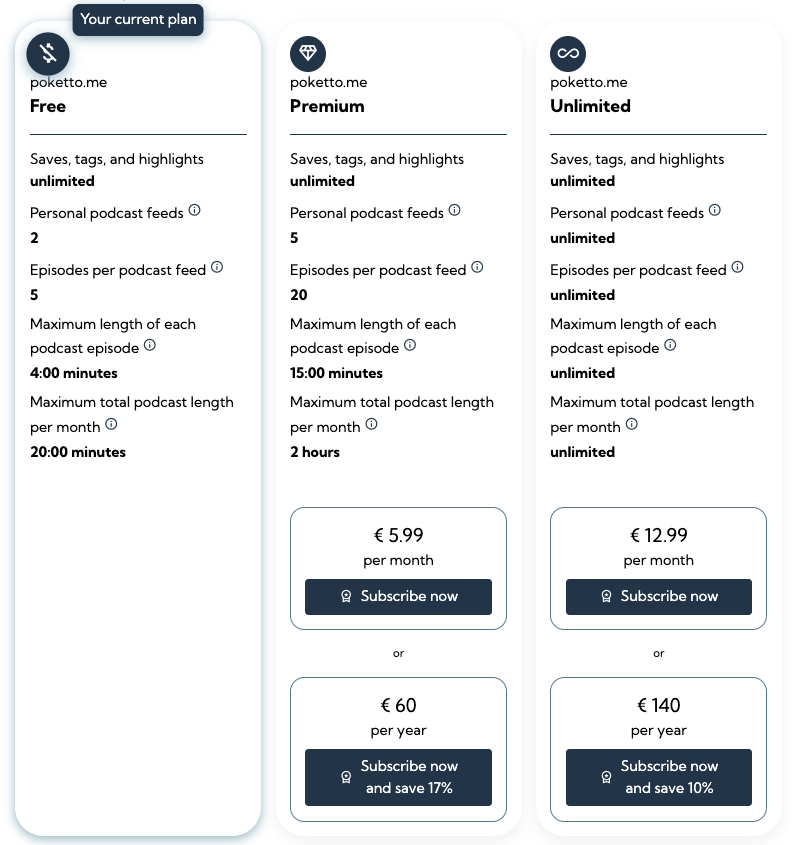792x845 pixels.
Task: Click the Free plan crossed-dollar icon
Action: coord(48,53)
